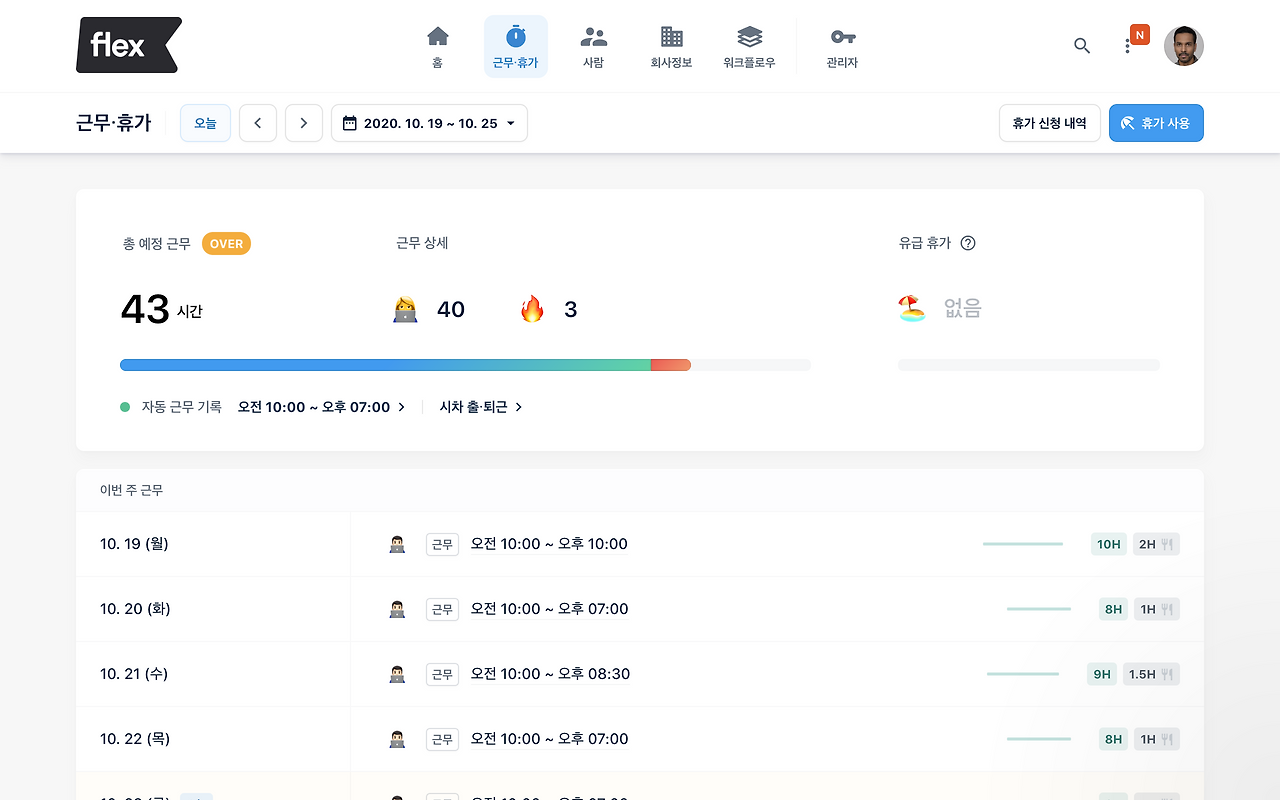Open the 관리자 admin tab
The image size is (1280, 800).
(842, 46)
